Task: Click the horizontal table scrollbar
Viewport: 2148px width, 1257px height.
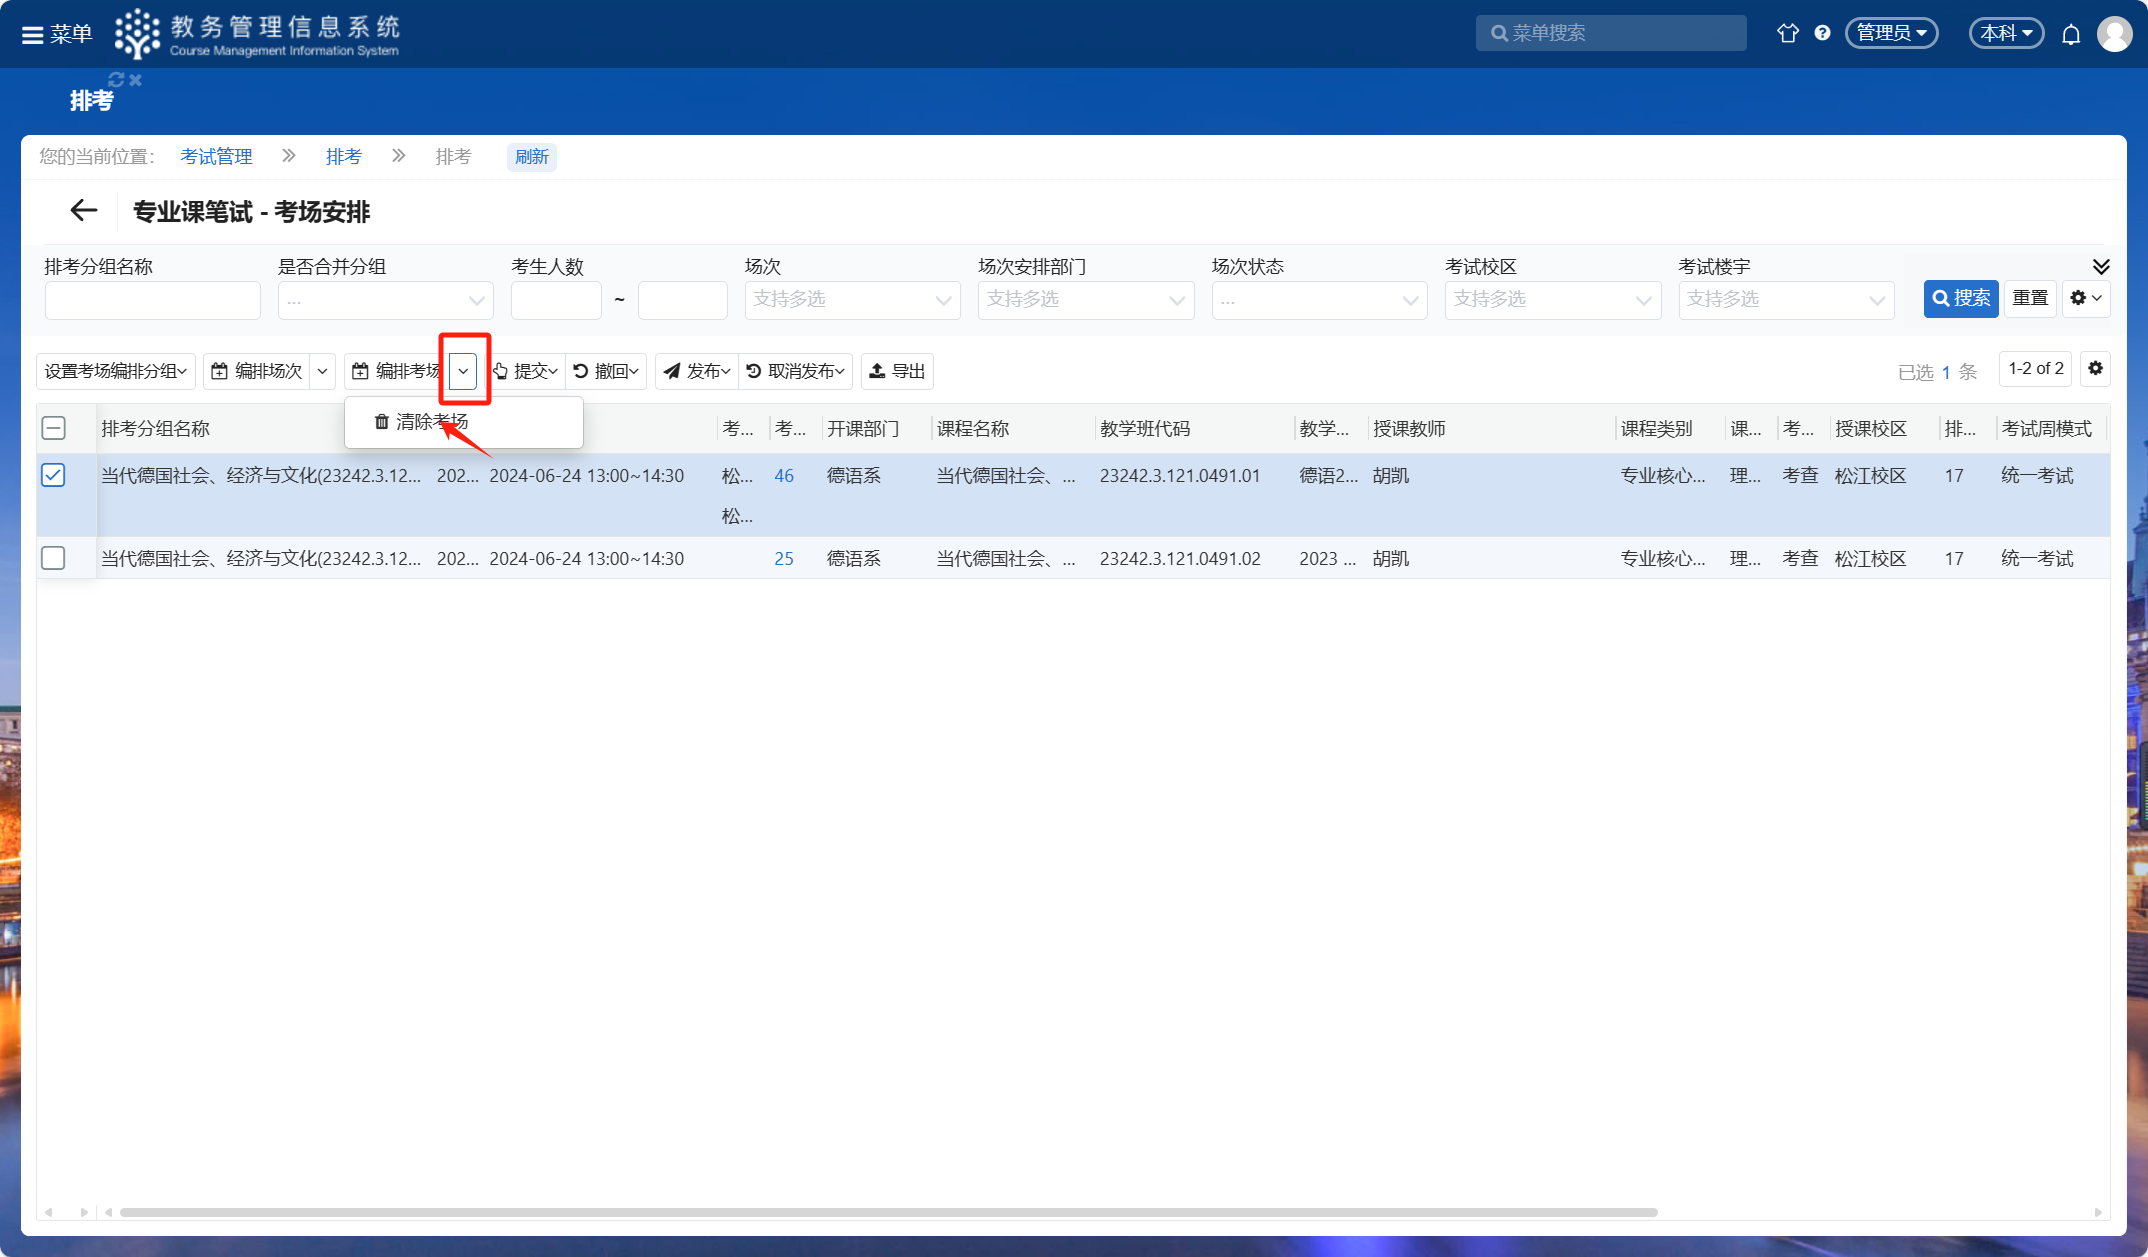Action: click(888, 1212)
